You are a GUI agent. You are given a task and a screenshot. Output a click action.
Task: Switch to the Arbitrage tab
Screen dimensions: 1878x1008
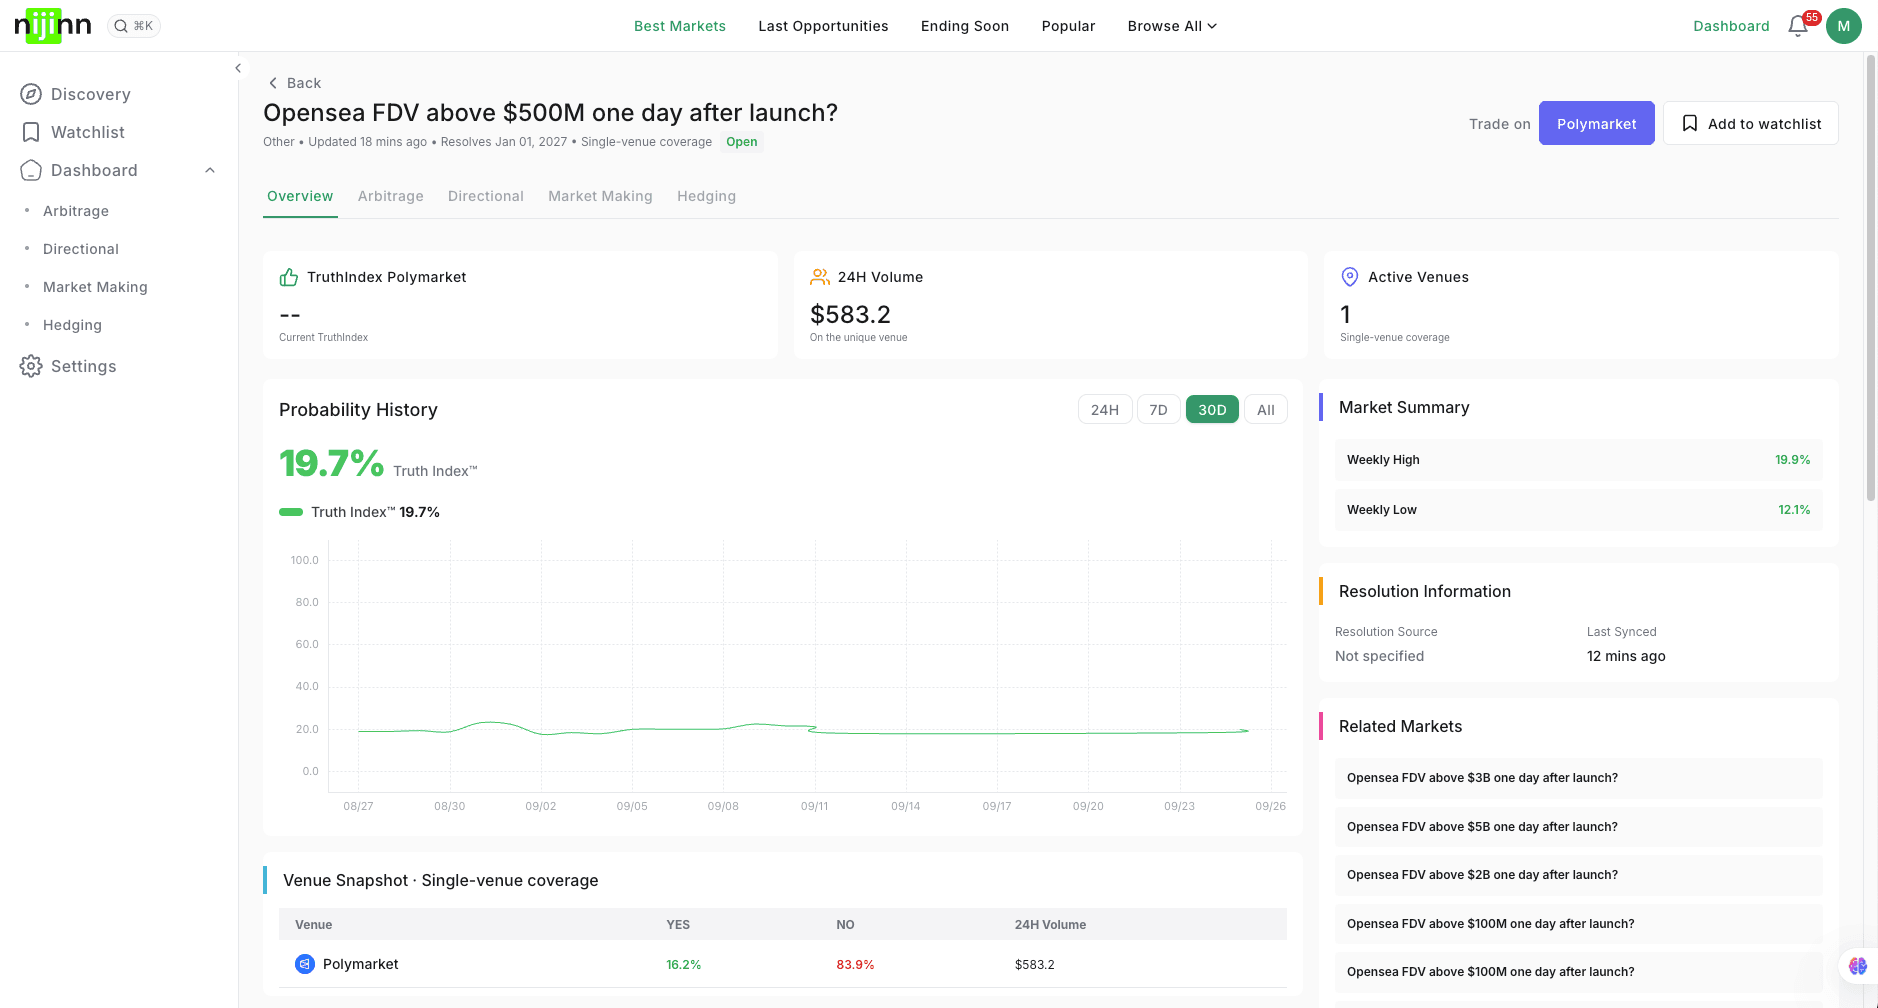click(x=391, y=196)
